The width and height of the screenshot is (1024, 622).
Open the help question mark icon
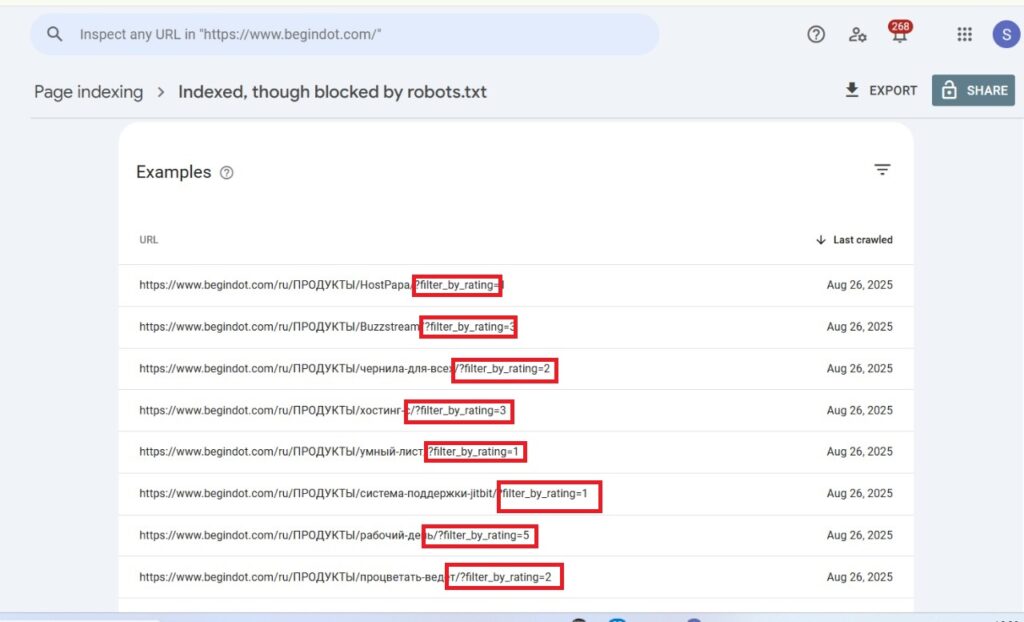(816, 34)
